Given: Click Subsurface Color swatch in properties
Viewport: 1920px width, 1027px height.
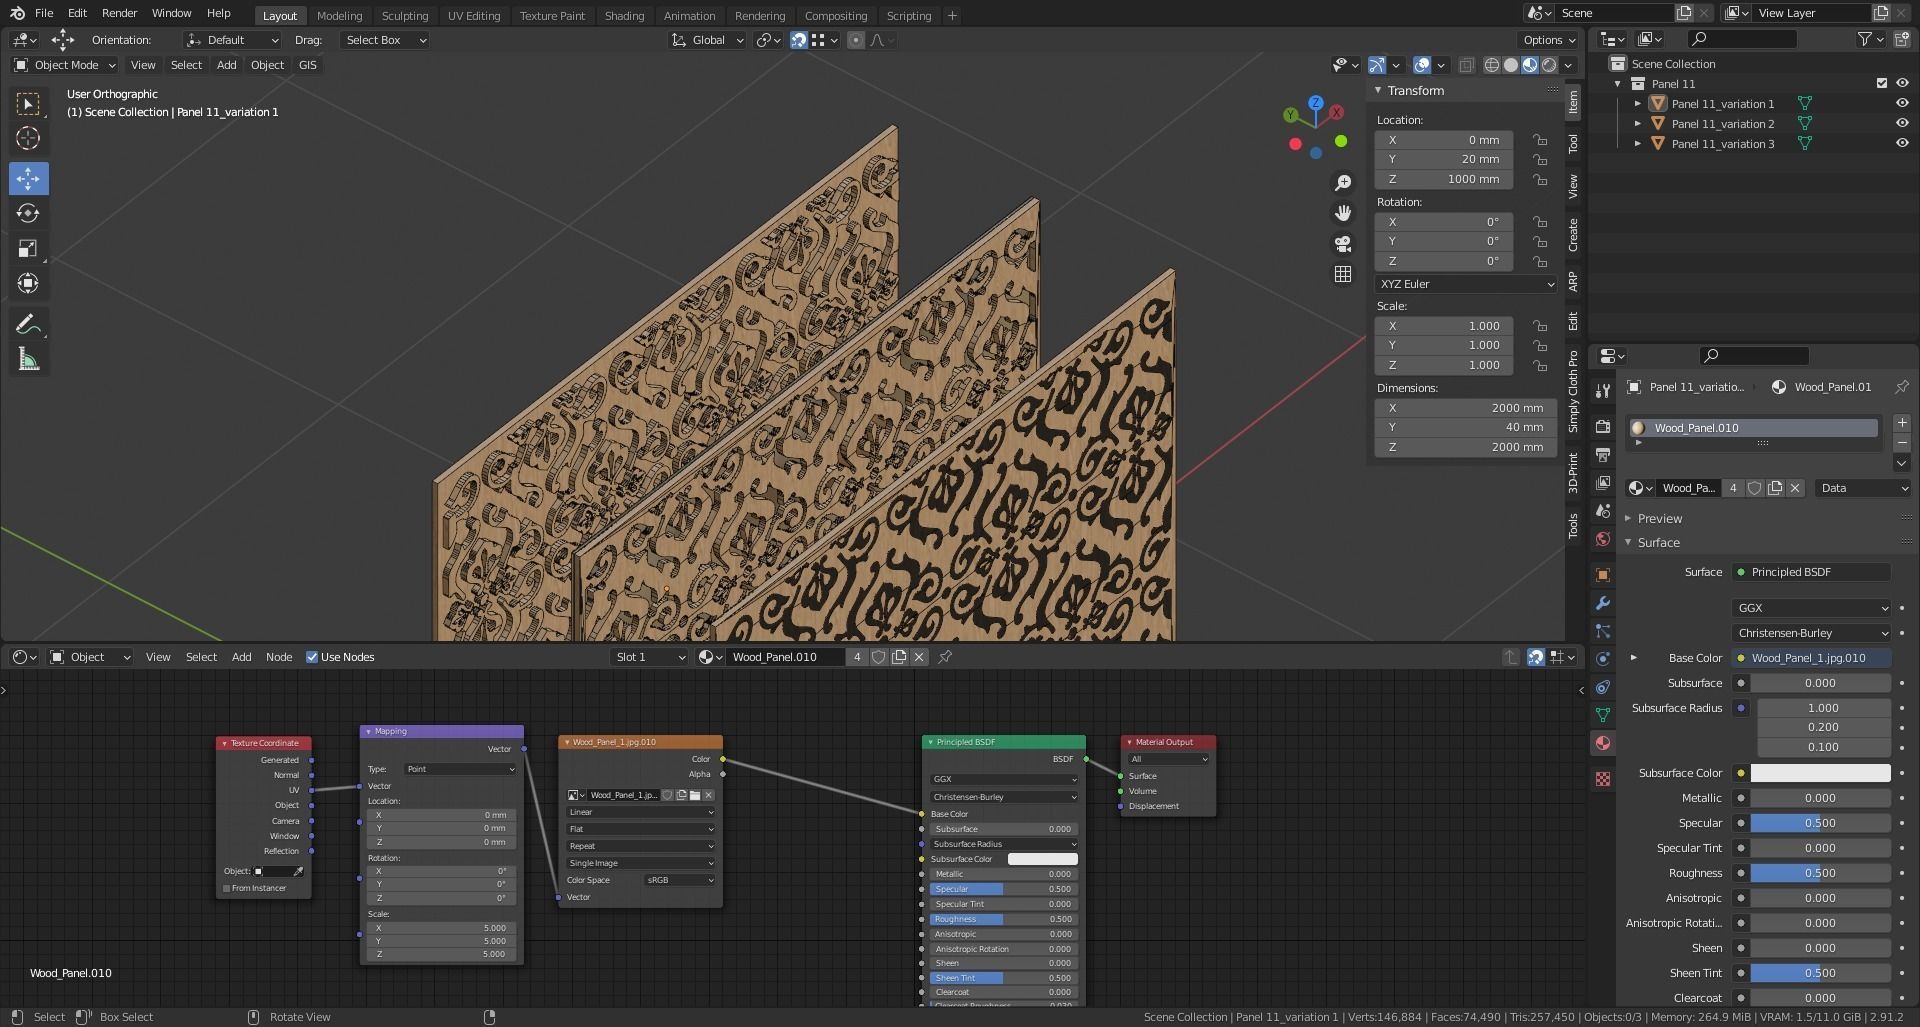Looking at the screenshot, I should (x=1820, y=773).
